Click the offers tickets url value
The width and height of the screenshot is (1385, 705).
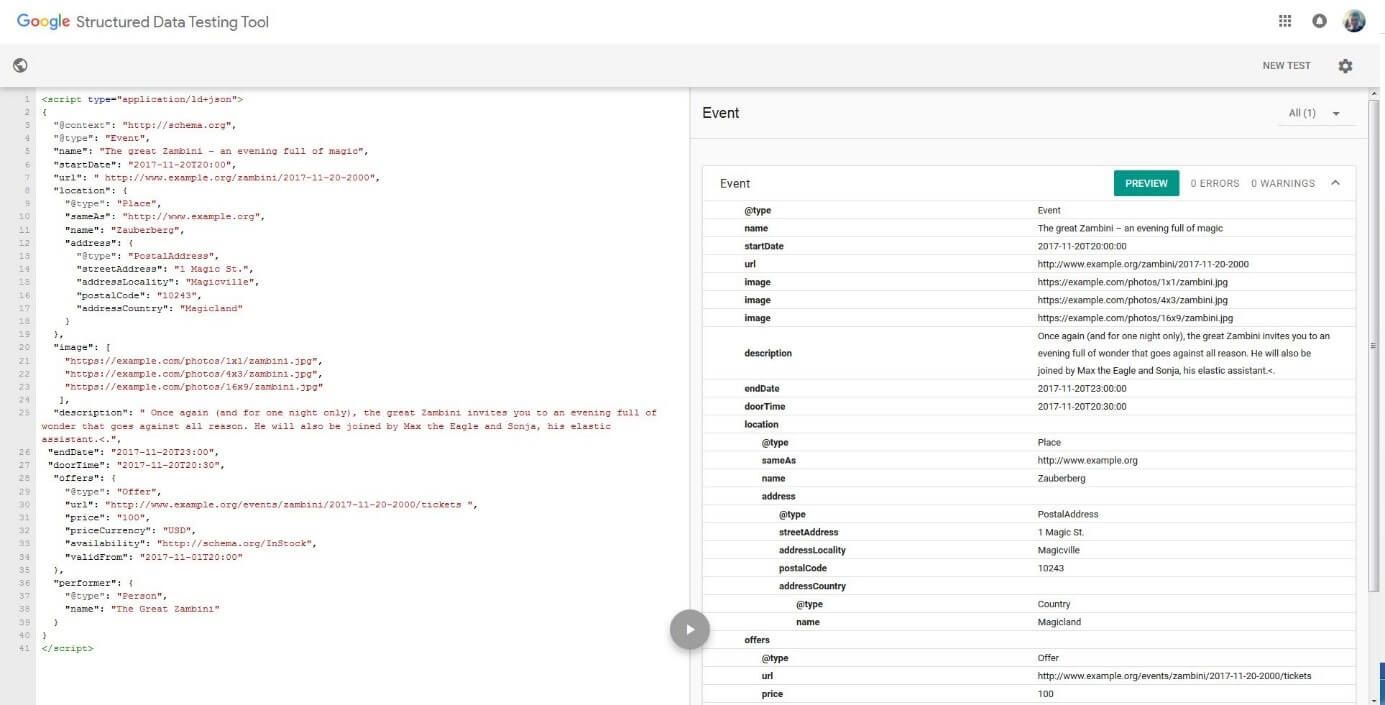coord(1174,676)
